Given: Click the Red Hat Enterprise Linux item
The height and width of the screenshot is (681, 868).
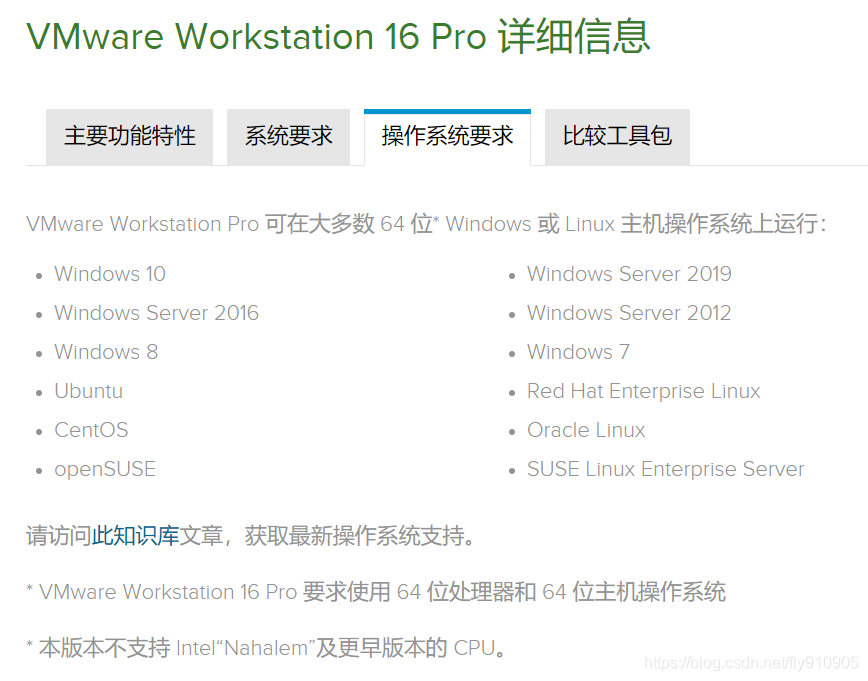Looking at the screenshot, I should click(x=643, y=391).
